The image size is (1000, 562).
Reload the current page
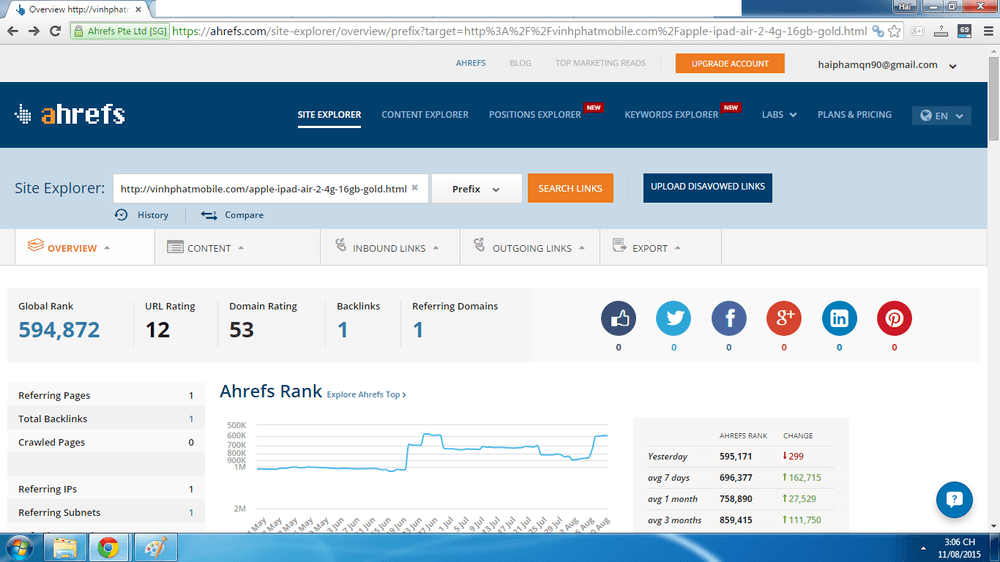coord(55,31)
